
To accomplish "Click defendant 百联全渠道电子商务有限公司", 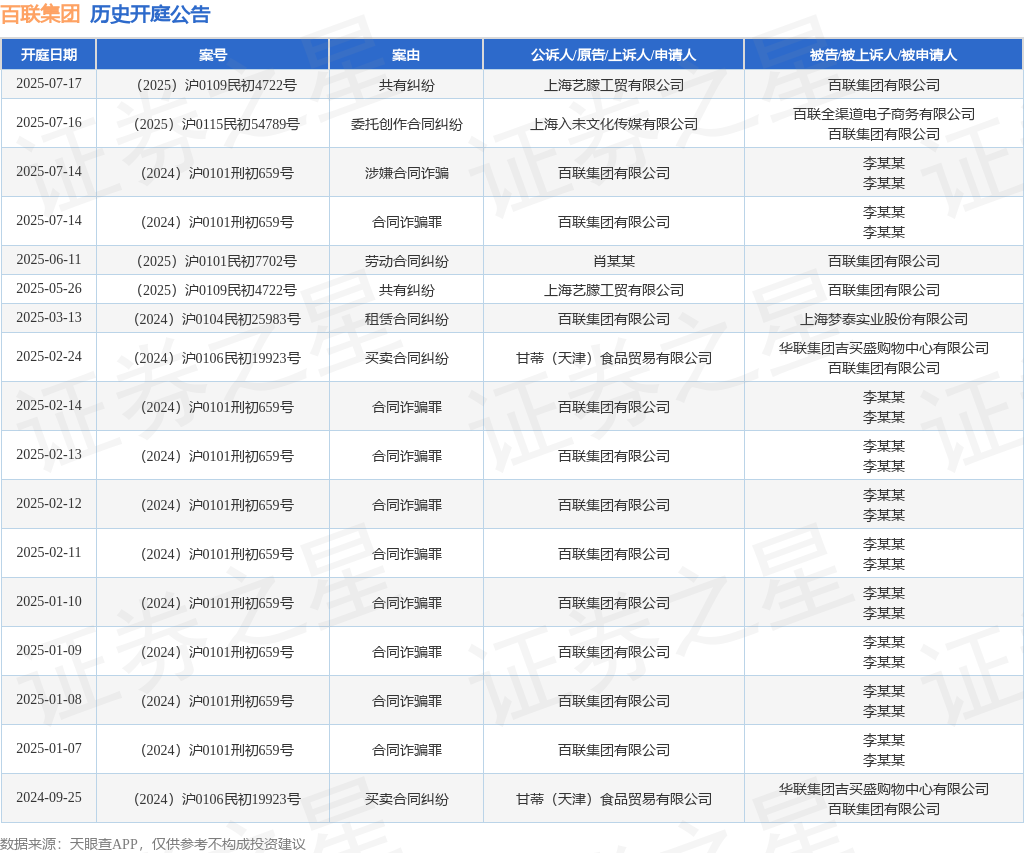I will [x=883, y=114].
